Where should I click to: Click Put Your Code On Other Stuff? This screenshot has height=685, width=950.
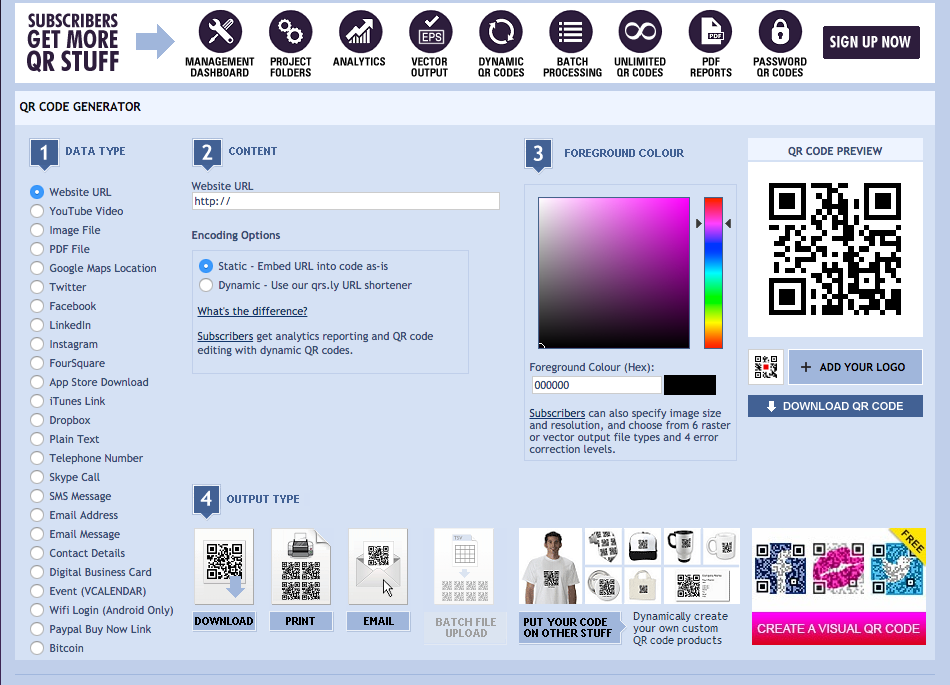(569, 627)
